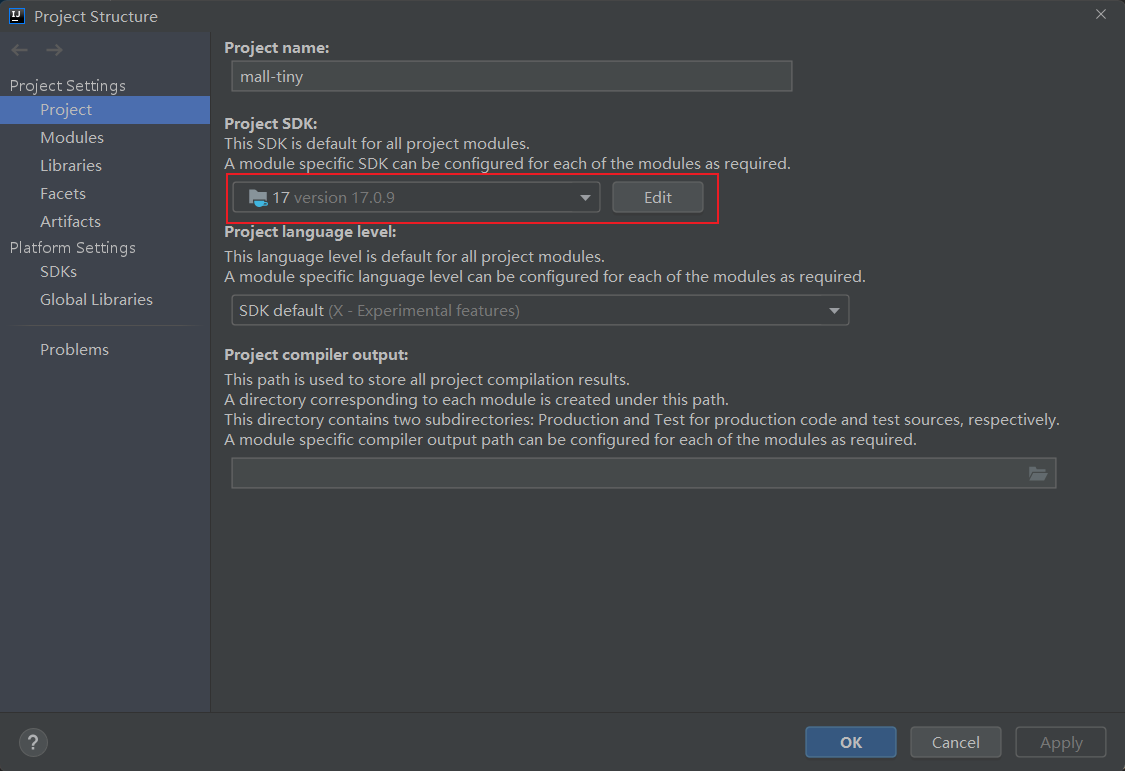Click the Cancel button
The width and height of the screenshot is (1125, 771).
(x=955, y=742)
